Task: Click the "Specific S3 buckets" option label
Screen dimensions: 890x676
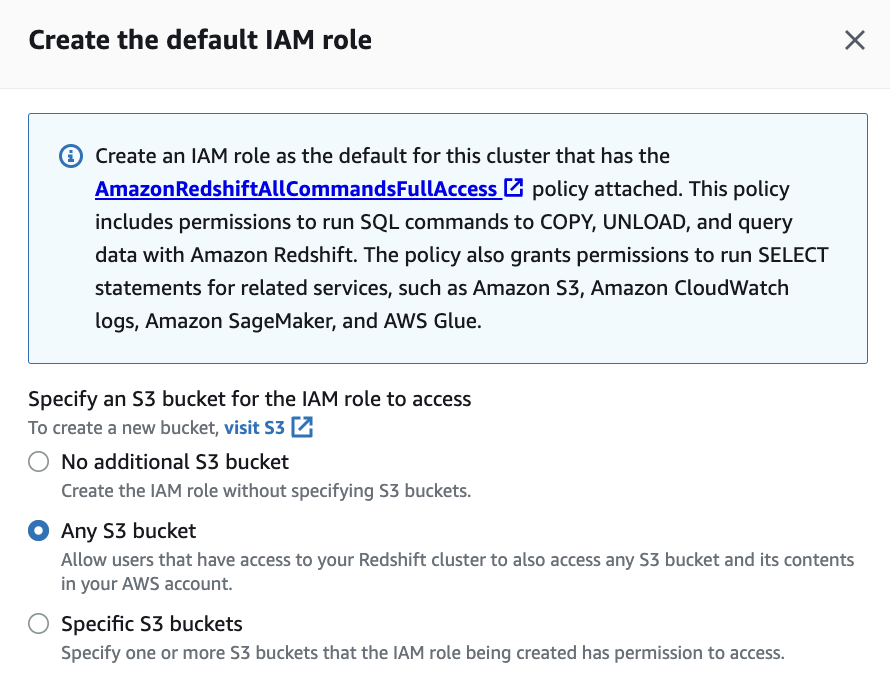Action: coord(152,624)
